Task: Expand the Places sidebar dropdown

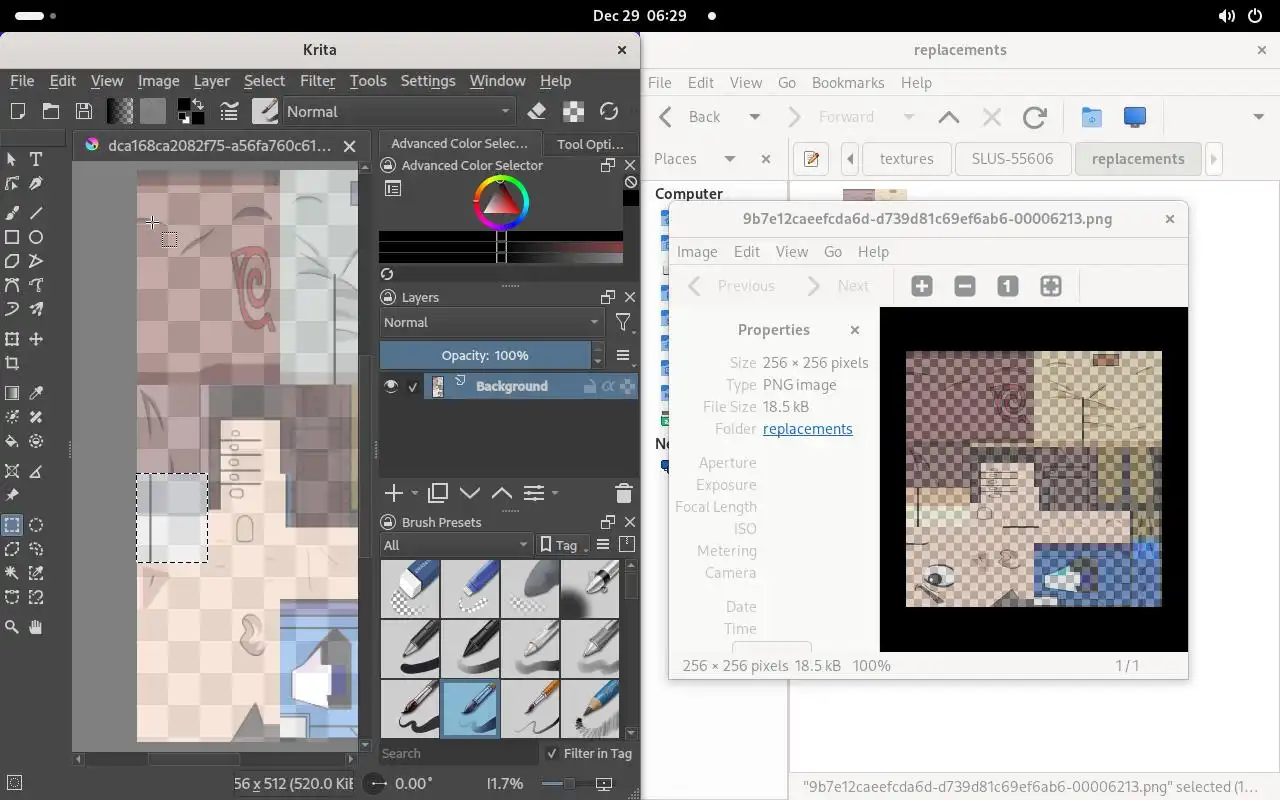Action: tap(730, 159)
